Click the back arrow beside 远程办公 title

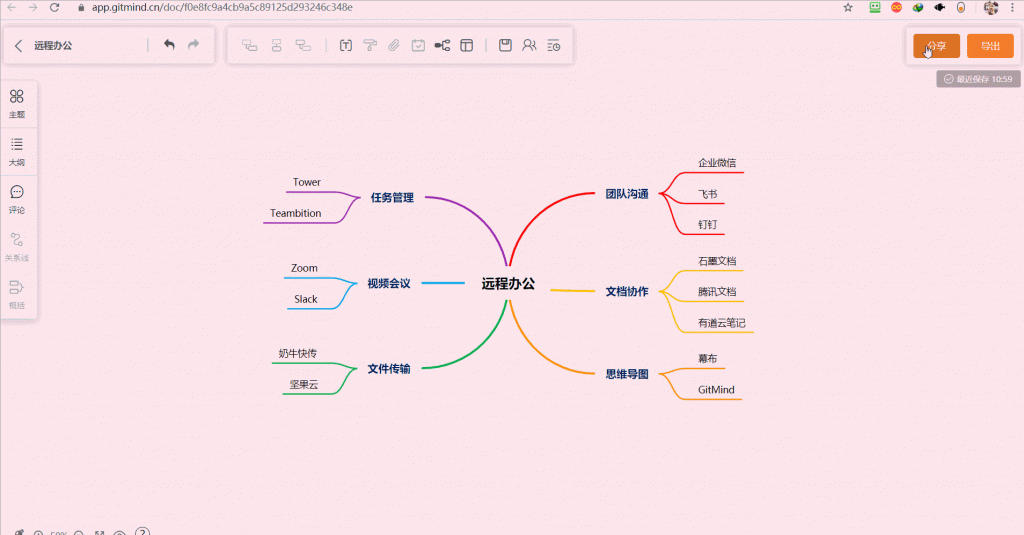(19, 46)
